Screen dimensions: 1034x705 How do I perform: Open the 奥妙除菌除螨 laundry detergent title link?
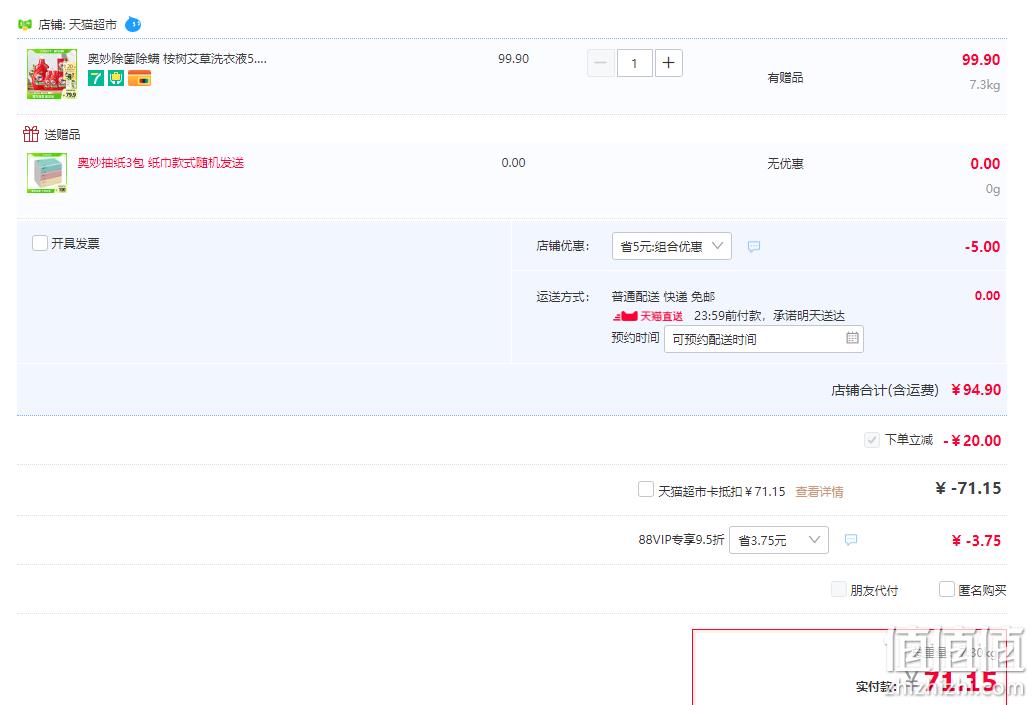177,59
